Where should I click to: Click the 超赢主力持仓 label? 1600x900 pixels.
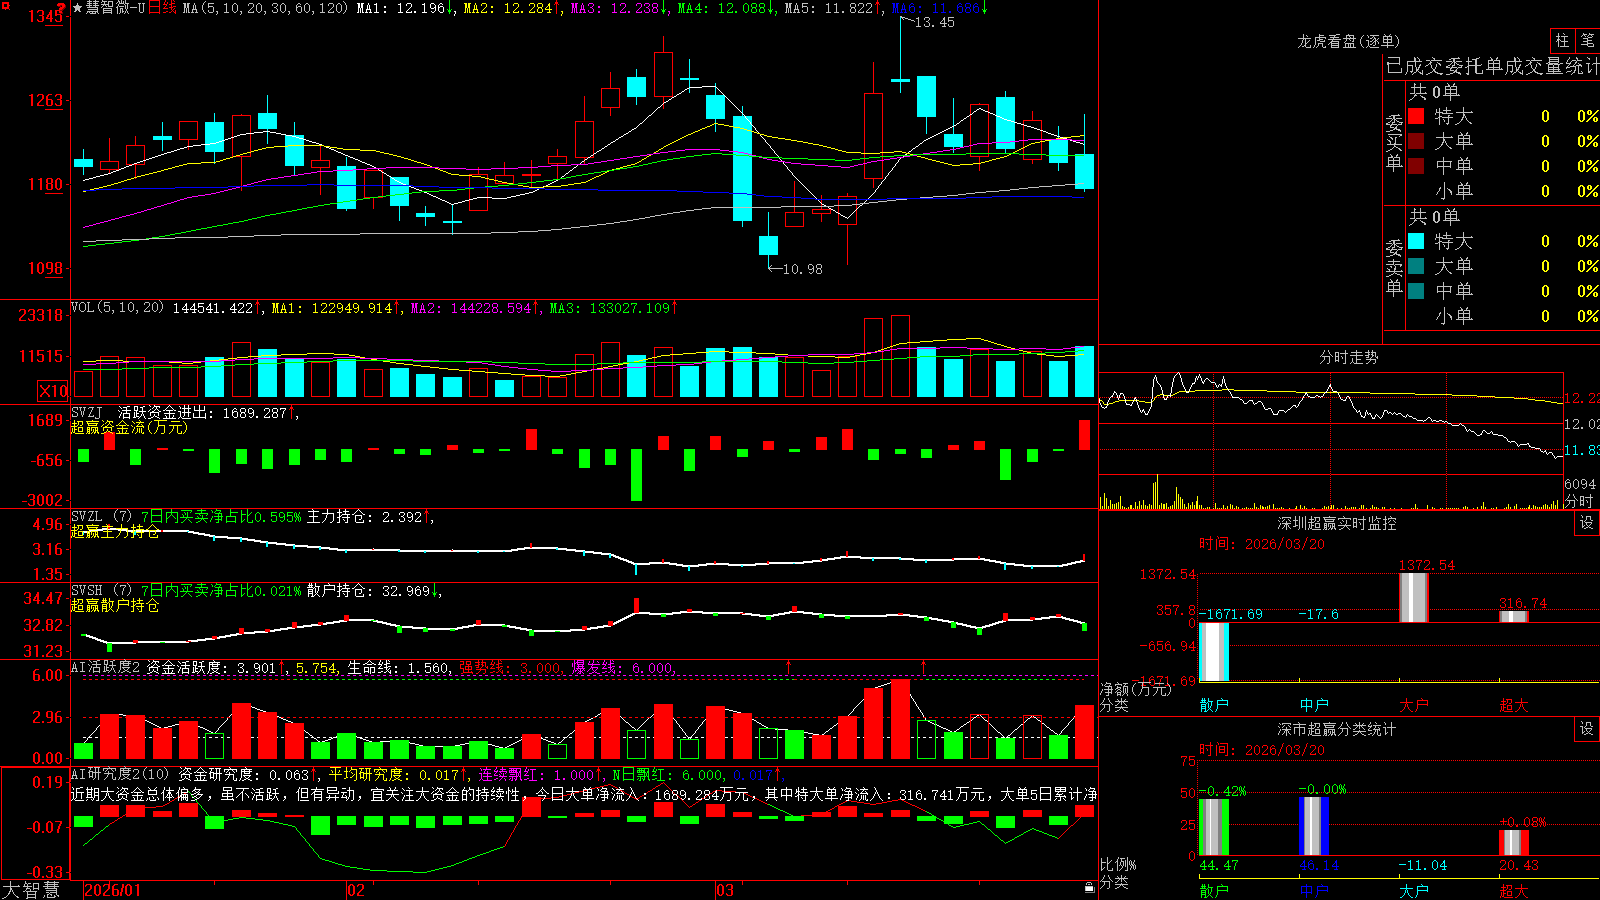coord(115,531)
